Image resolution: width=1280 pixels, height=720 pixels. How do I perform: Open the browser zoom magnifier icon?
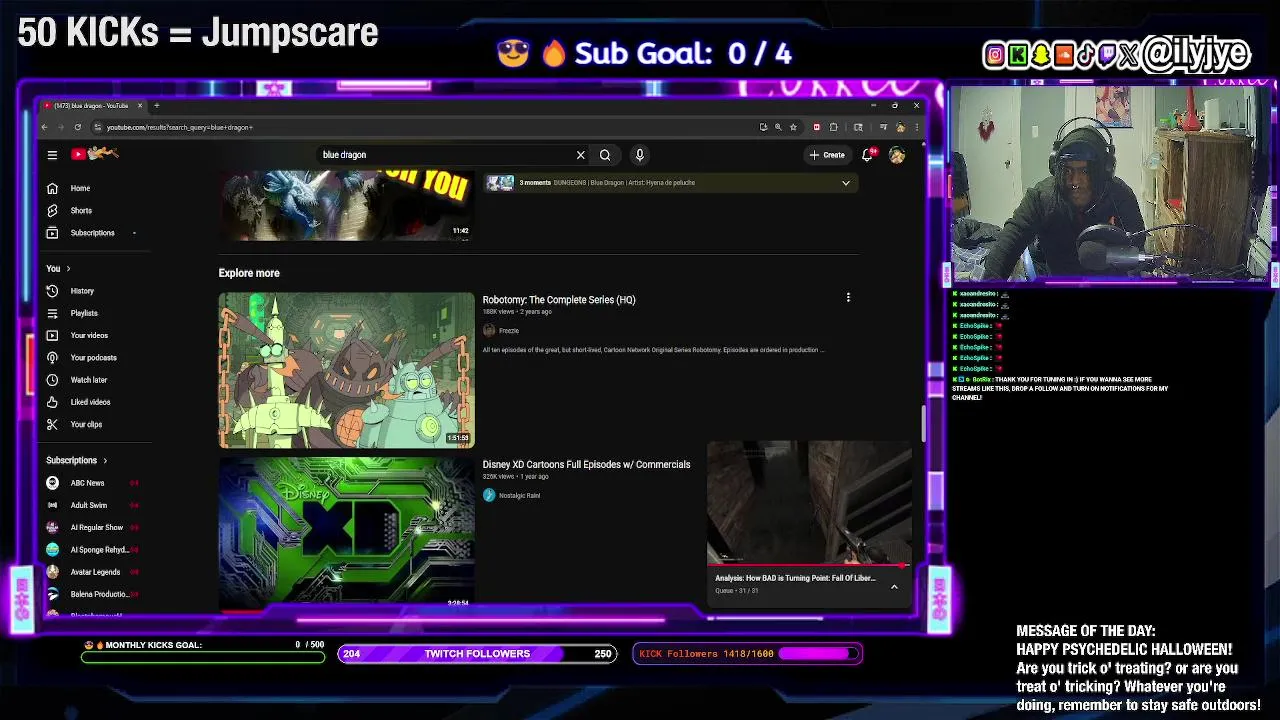point(778,127)
